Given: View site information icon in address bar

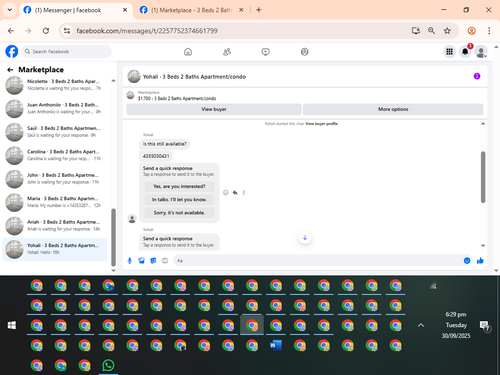Looking at the screenshot, I should (67, 31).
